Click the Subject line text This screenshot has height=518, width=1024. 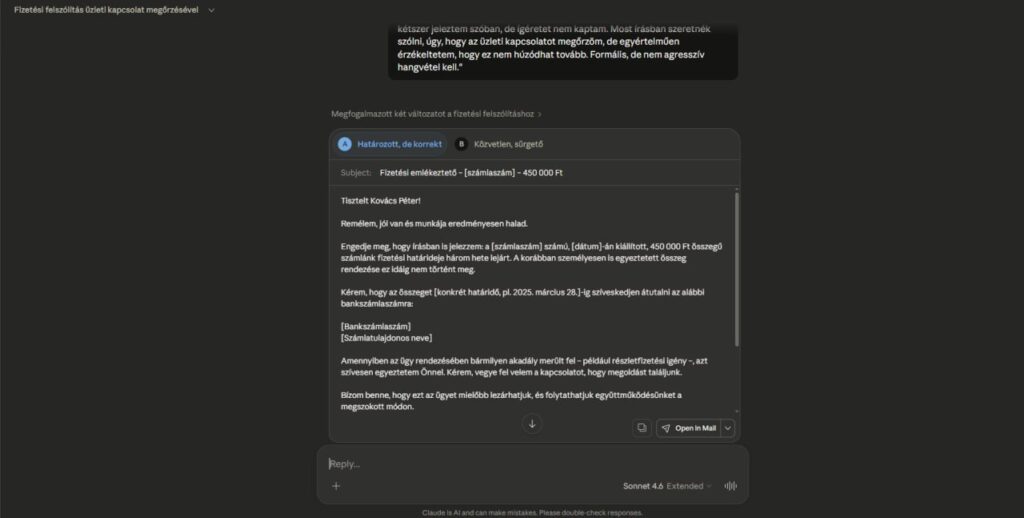[x=471, y=173]
